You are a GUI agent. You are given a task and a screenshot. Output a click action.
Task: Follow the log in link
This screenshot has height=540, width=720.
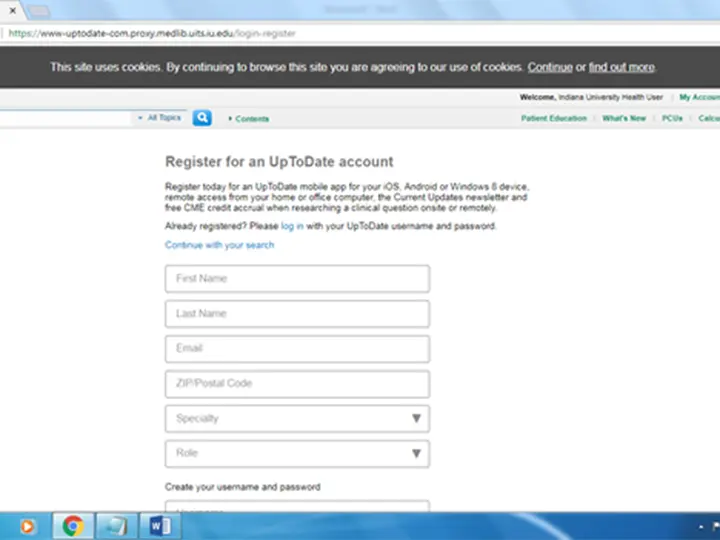point(292,226)
